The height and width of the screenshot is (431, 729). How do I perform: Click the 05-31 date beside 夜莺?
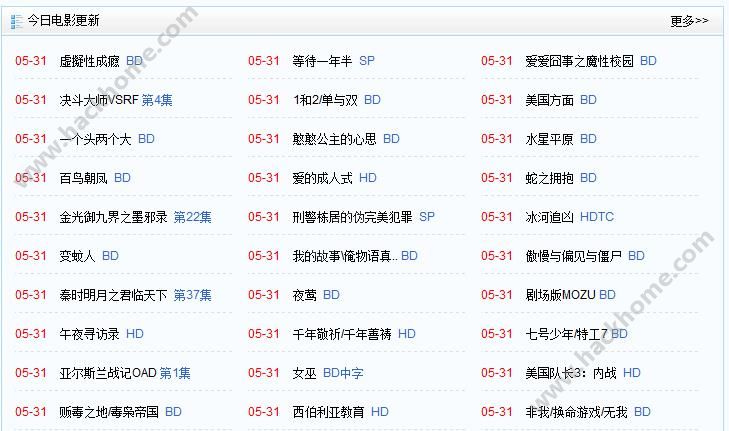click(264, 295)
